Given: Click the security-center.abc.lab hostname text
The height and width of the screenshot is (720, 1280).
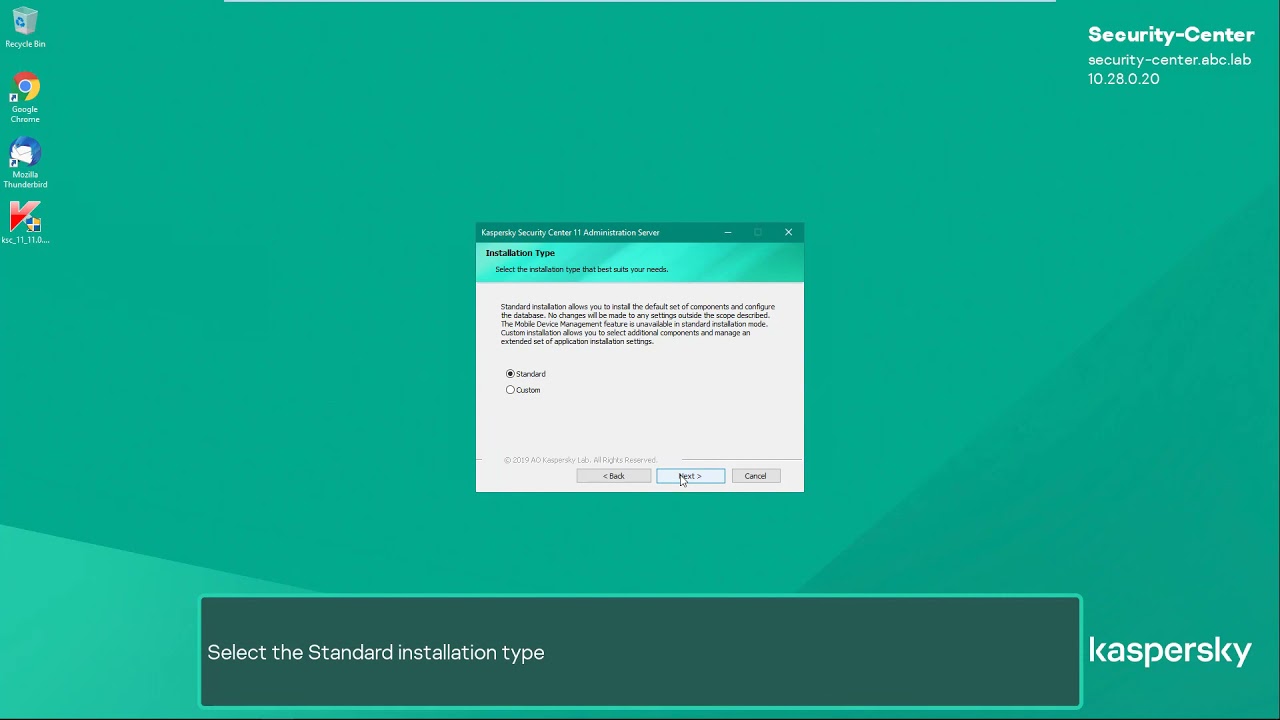Looking at the screenshot, I should tap(1169, 60).
